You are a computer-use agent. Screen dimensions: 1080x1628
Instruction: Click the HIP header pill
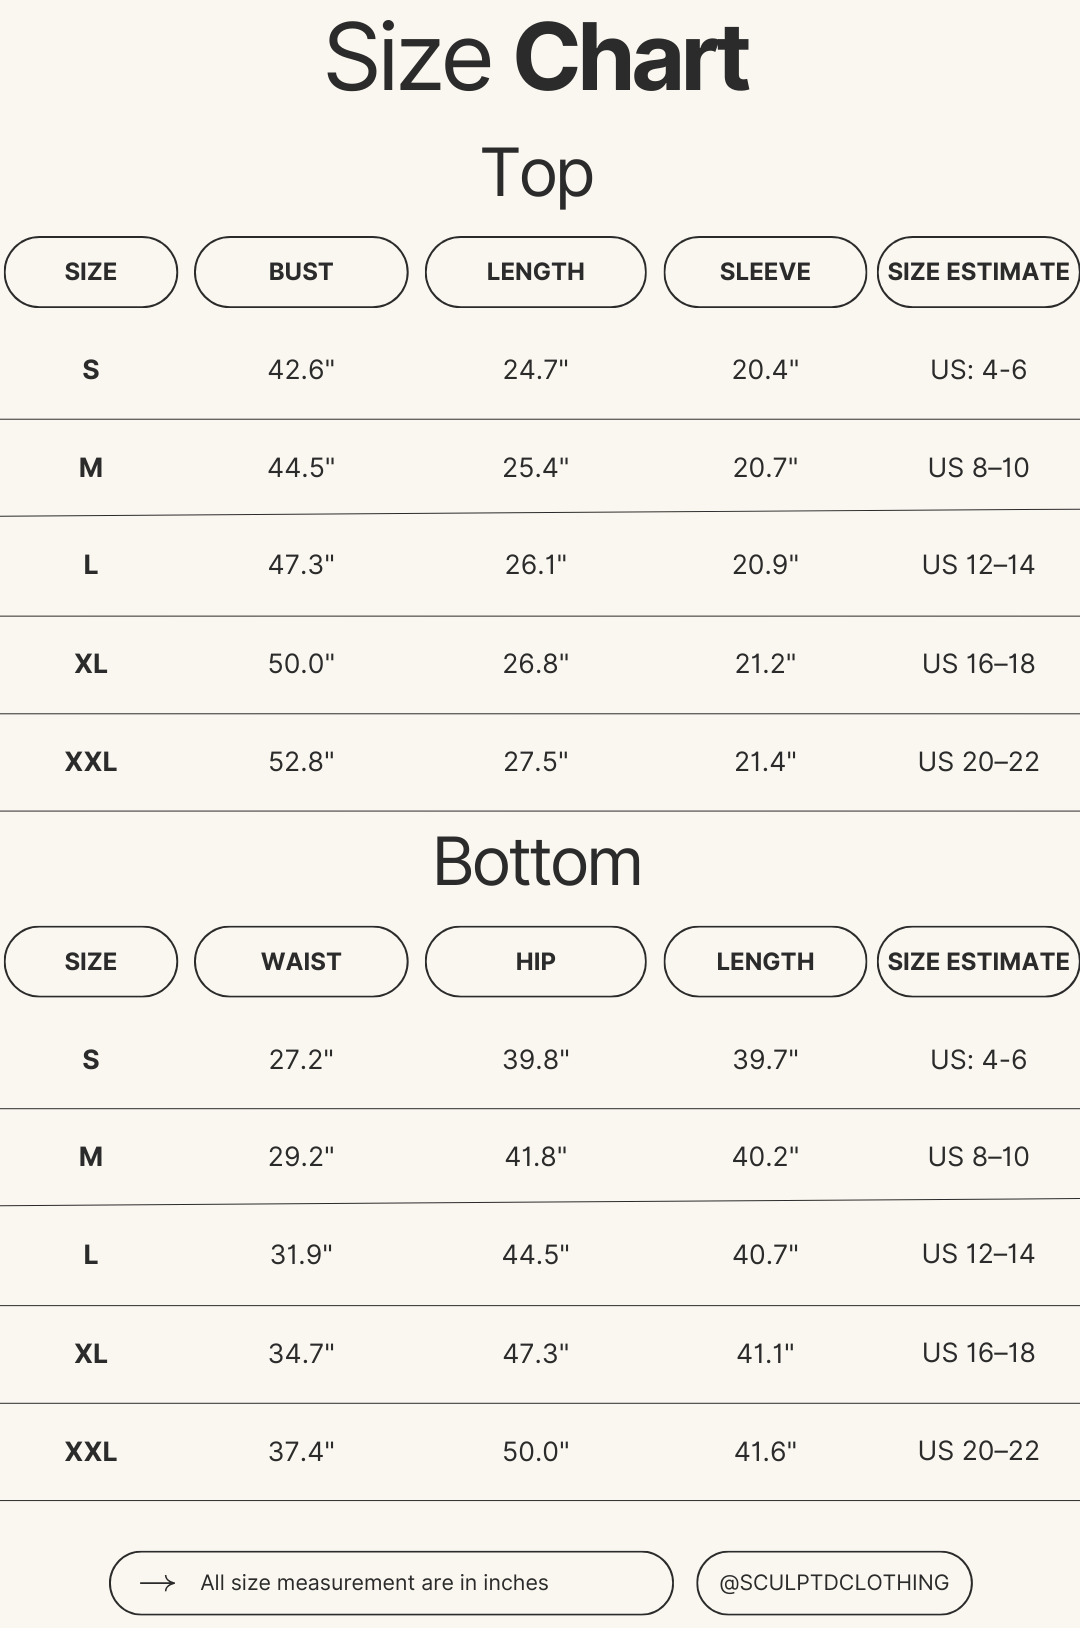[535, 962]
